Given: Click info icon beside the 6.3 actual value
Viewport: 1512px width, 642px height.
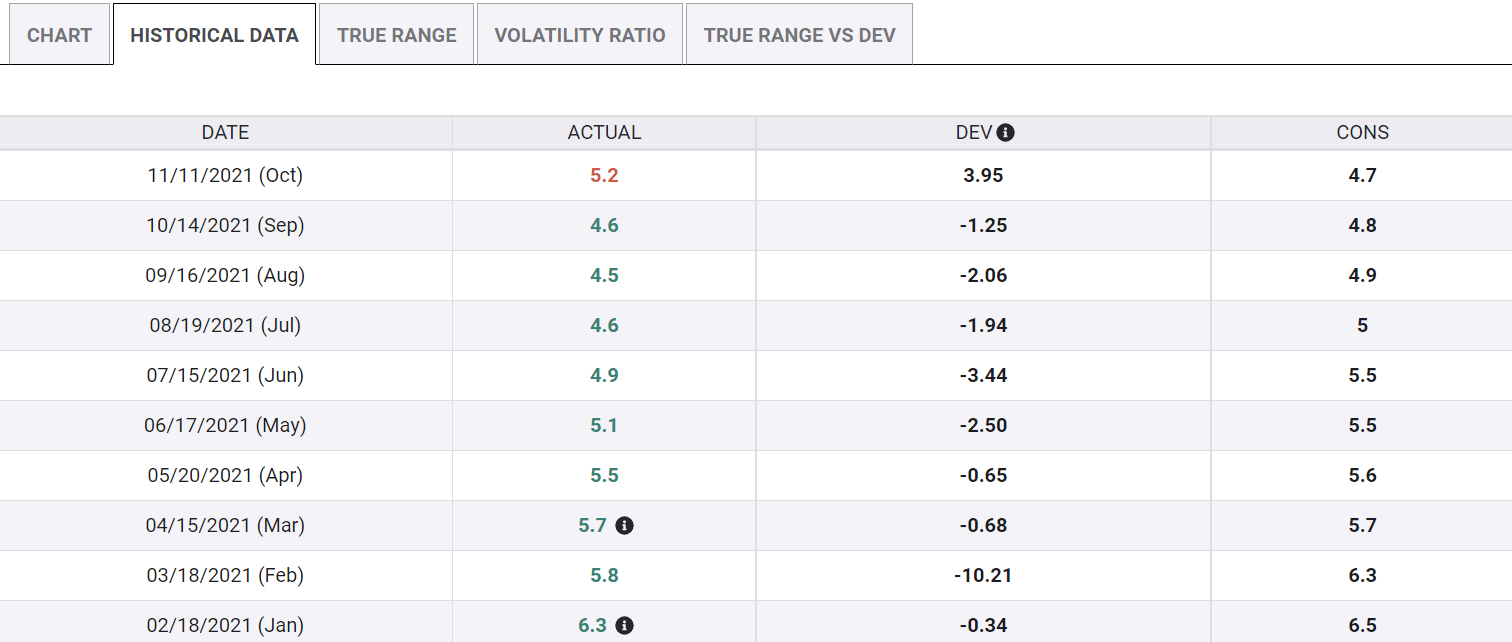Looking at the screenshot, I should 625,625.
